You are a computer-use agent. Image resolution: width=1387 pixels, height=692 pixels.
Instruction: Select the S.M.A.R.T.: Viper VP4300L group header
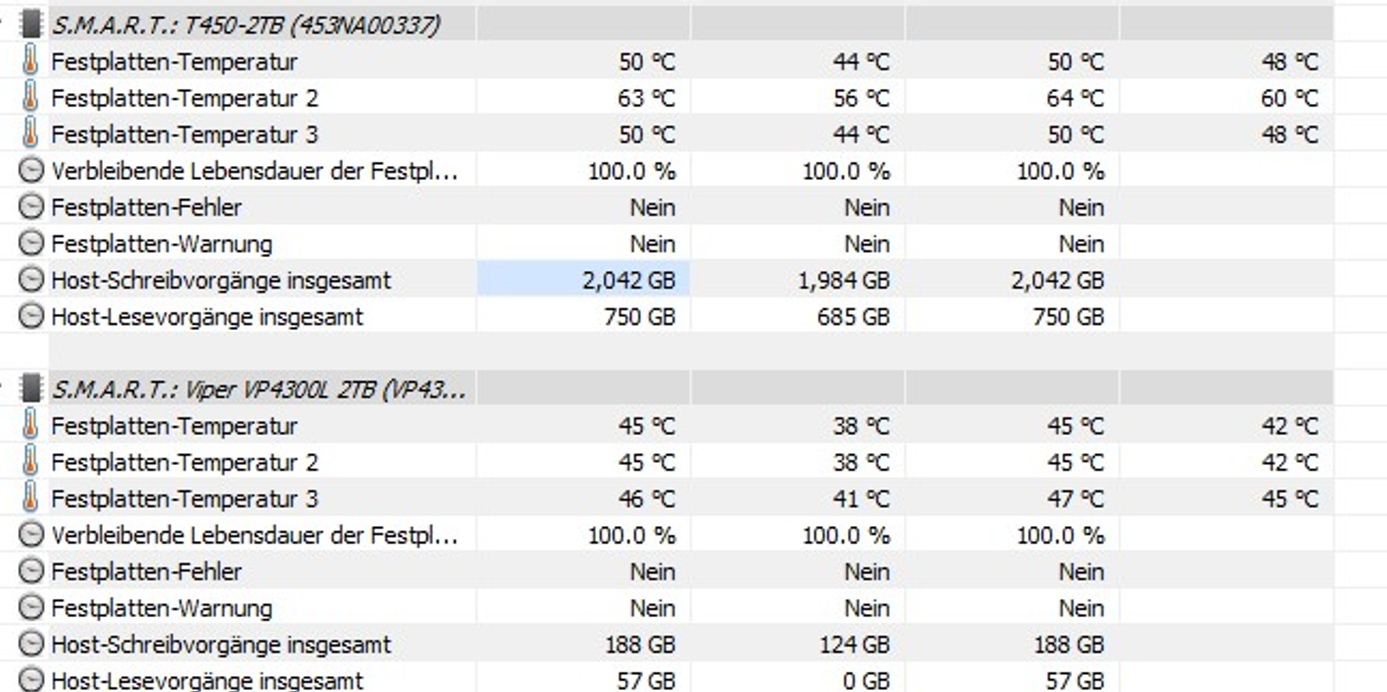point(258,389)
